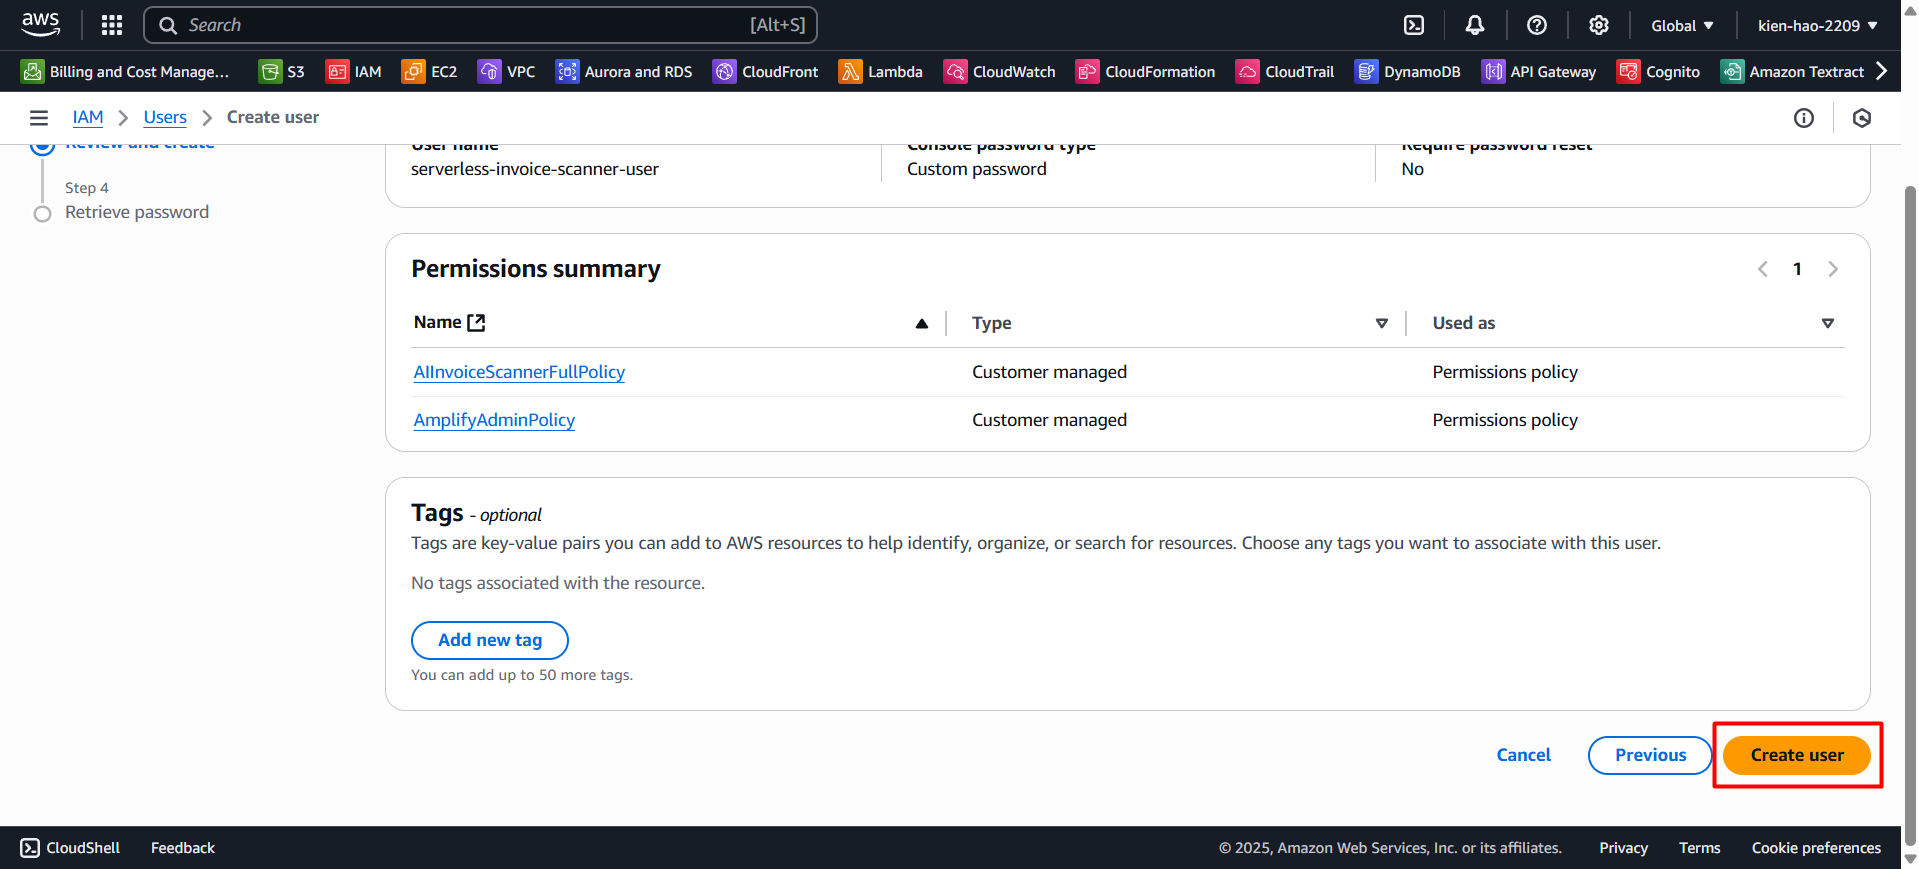Click the page vertical scrollbar
The image size is (1919, 869).
click(x=1910, y=515)
